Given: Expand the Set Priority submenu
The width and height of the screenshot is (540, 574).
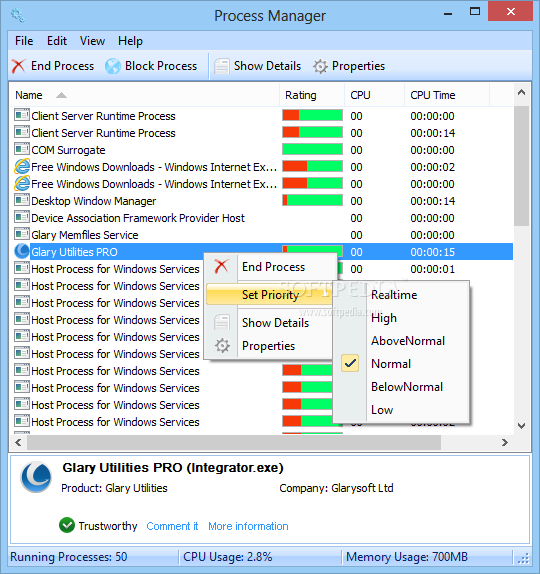Looking at the screenshot, I should [269, 295].
